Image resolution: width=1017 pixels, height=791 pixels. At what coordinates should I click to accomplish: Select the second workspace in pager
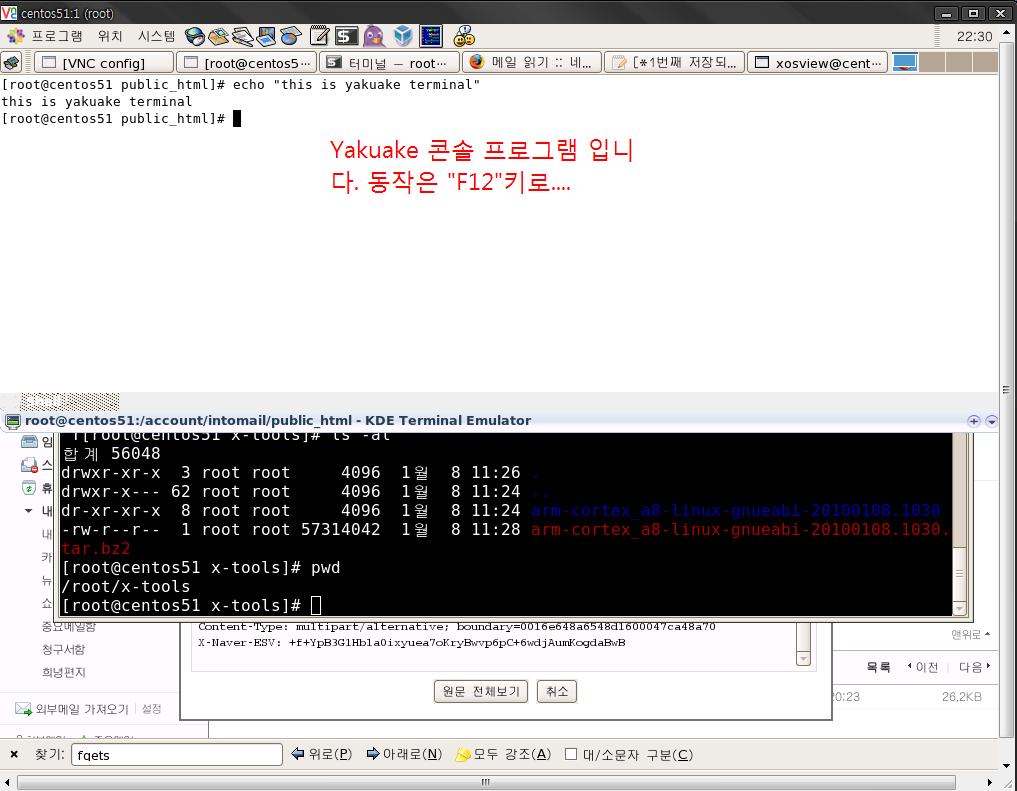coord(932,62)
